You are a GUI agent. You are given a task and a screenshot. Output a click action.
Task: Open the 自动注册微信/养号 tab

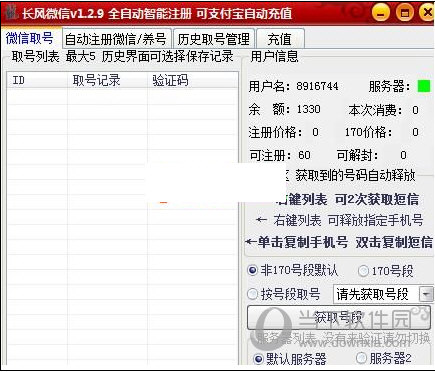coord(116,39)
